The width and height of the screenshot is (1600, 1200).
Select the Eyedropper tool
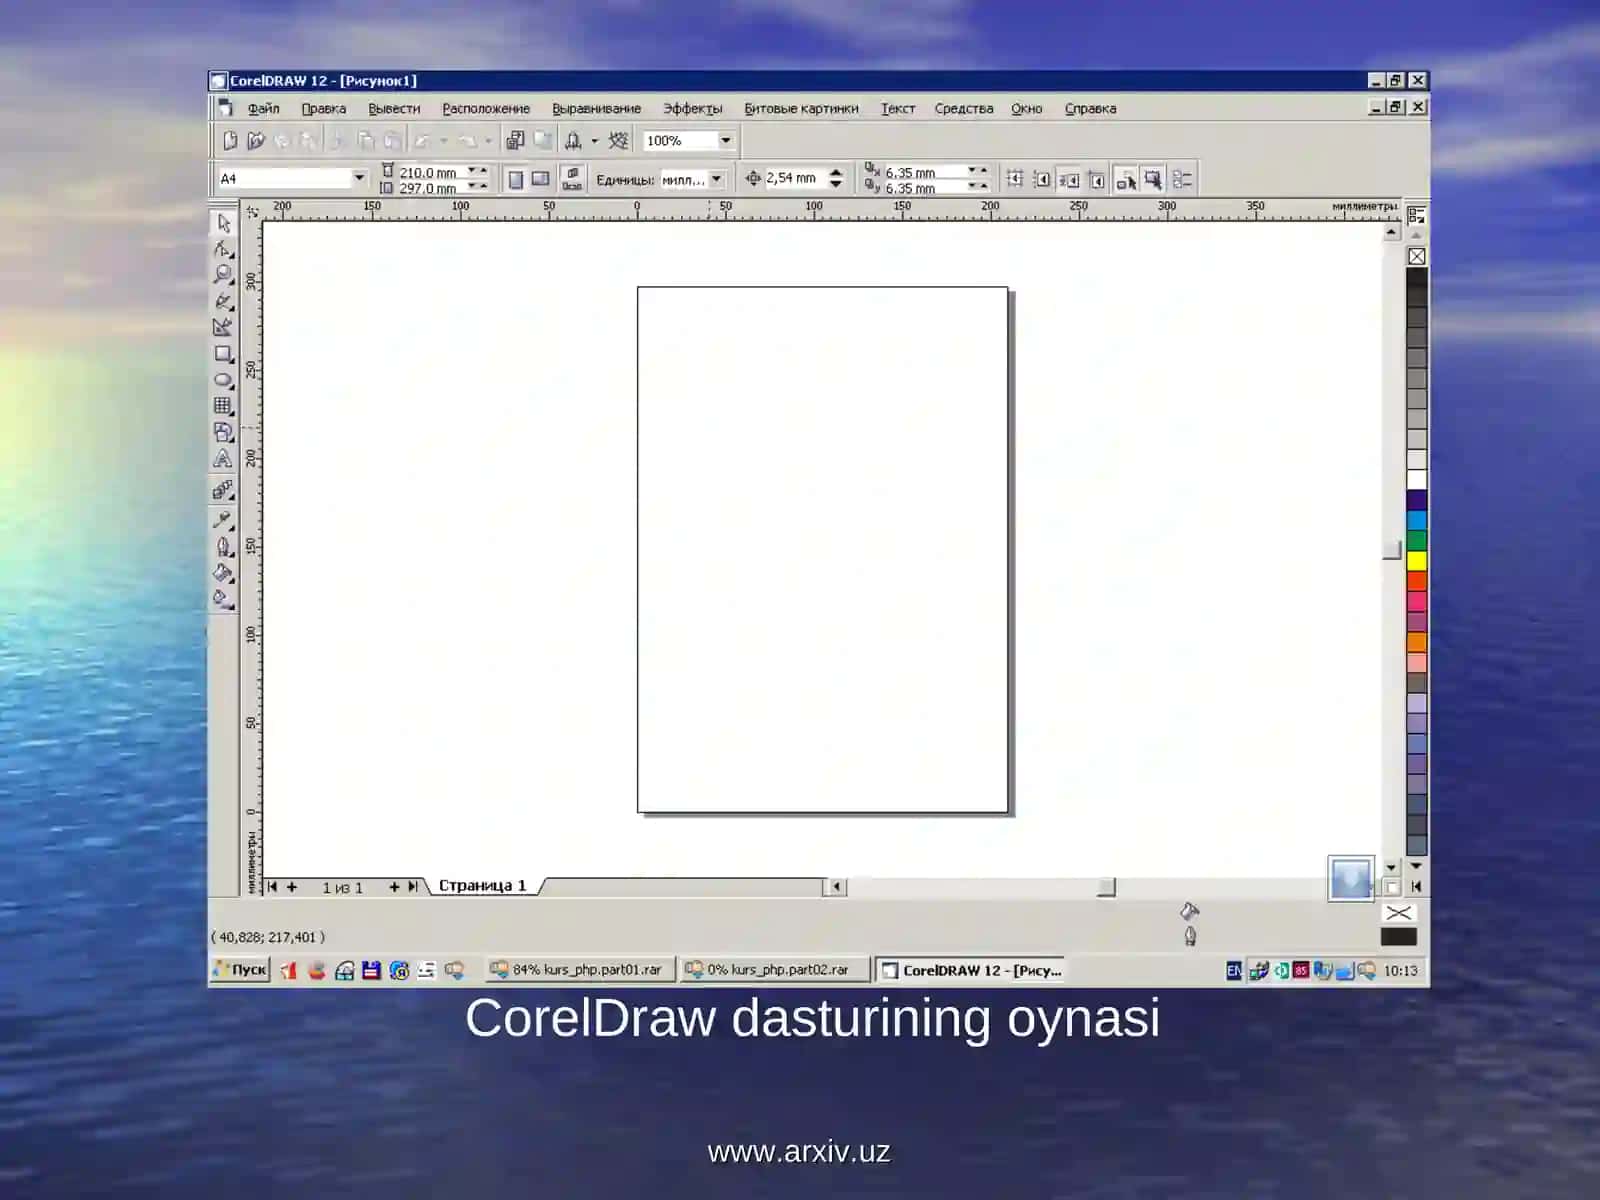[223, 519]
